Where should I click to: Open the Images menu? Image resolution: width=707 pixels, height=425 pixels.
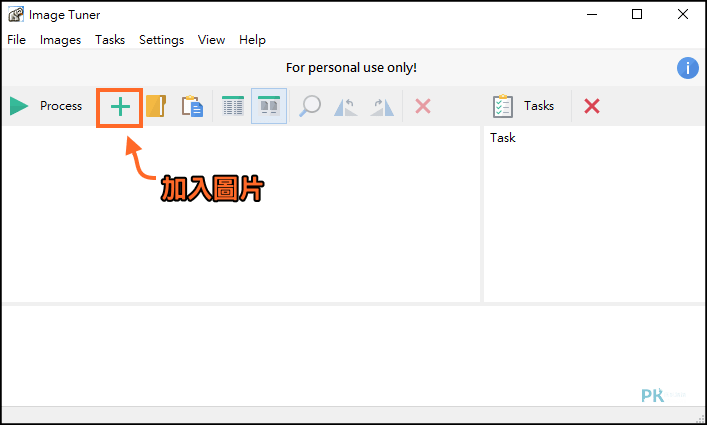[60, 40]
